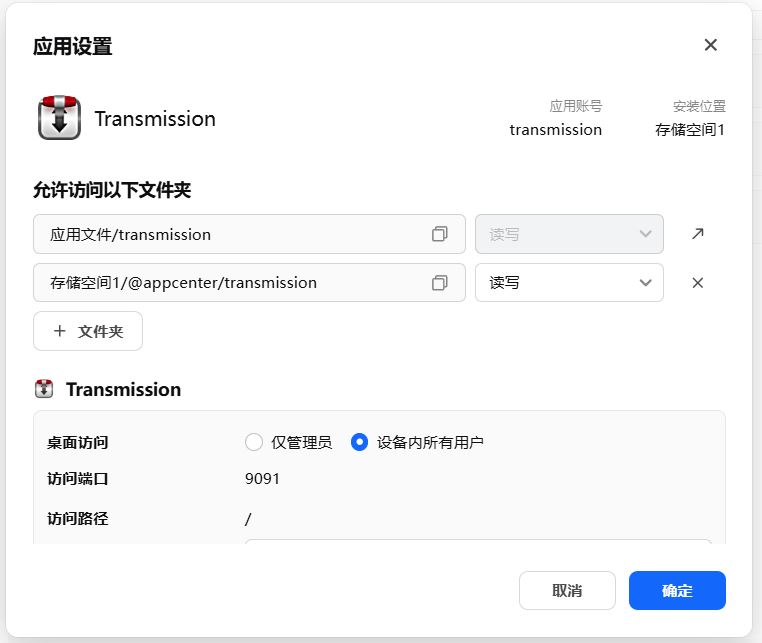
Task: Click the 访问端口 label
Action: click(78, 479)
